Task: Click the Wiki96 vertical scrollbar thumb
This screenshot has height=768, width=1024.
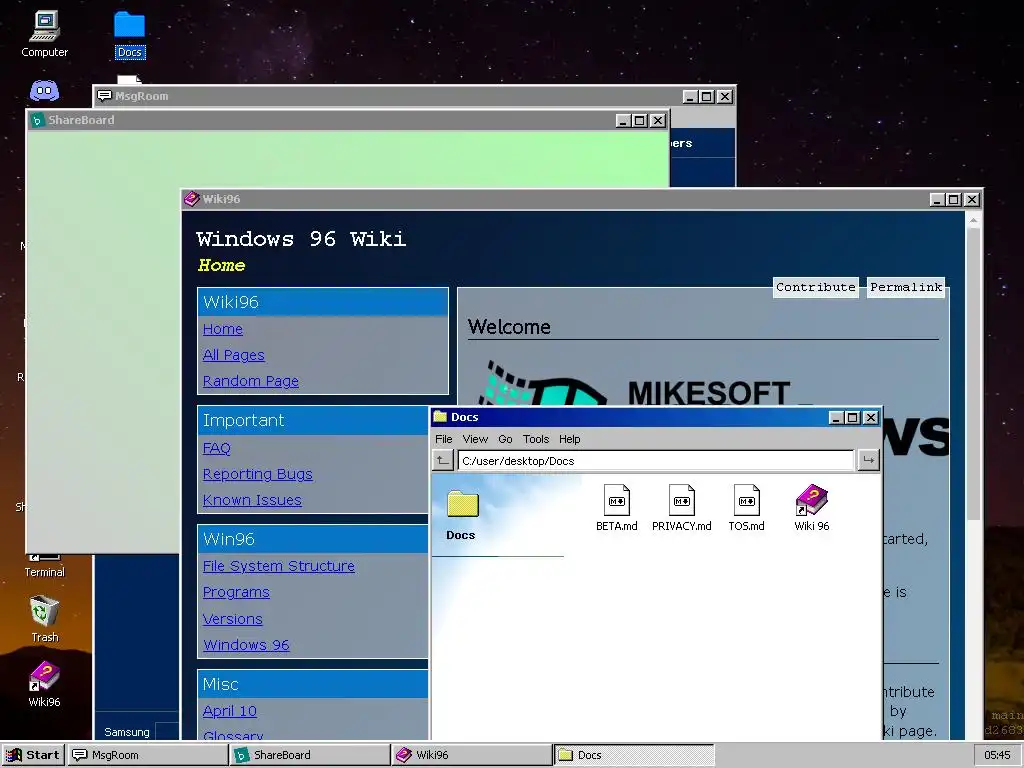Action: pos(973,374)
